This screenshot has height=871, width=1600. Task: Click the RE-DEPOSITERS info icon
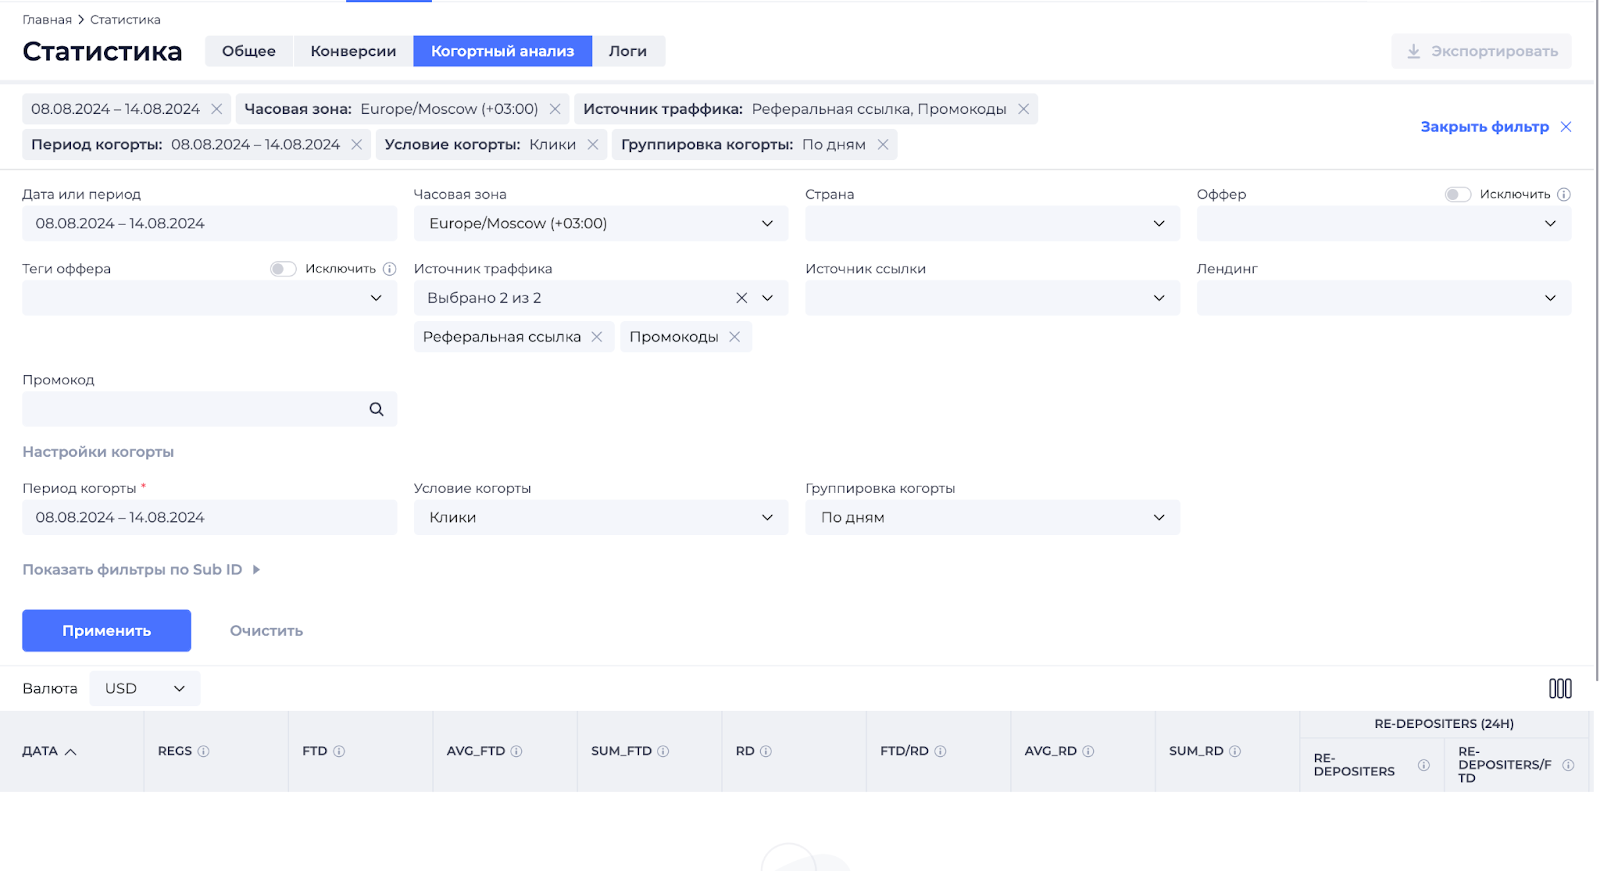(1424, 765)
